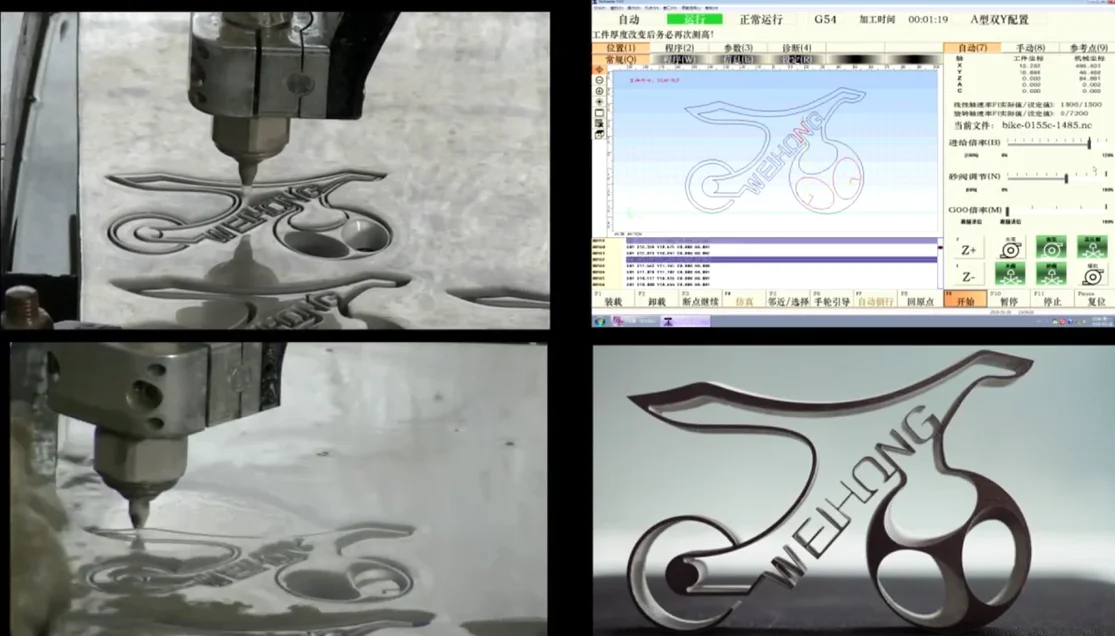
Task: Toggle the green valve ending the Z+ row
Action: 1092,248
